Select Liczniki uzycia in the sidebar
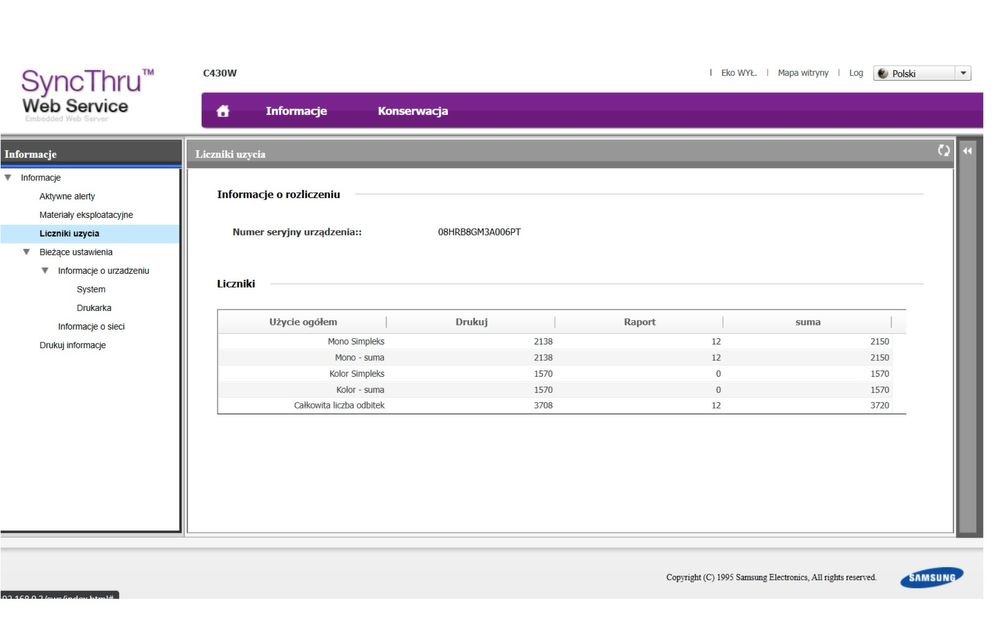 (x=70, y=234)
